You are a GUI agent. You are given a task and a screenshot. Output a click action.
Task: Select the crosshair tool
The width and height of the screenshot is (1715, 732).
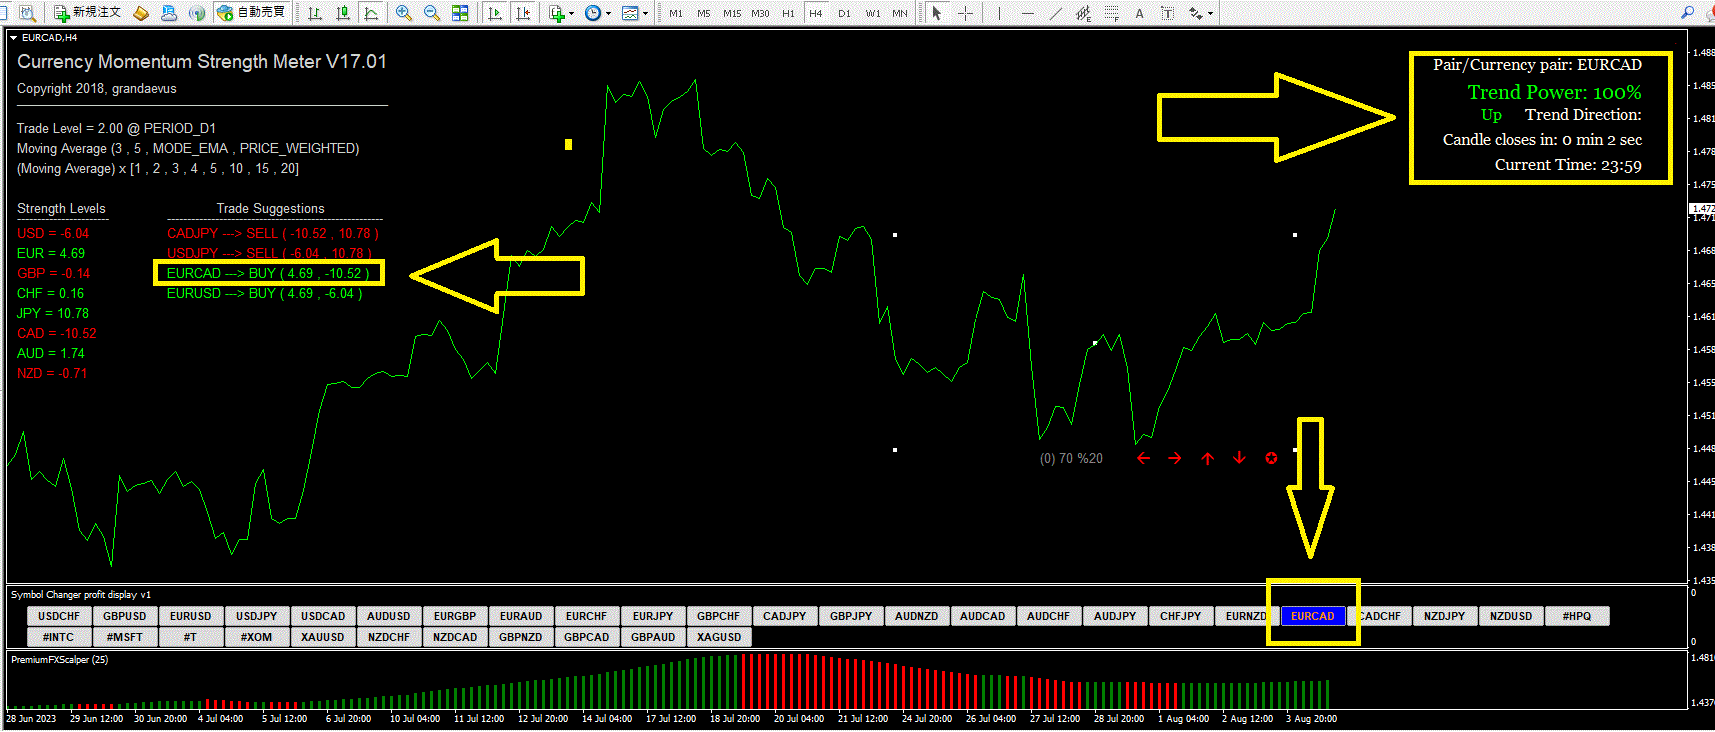point(965,13)
